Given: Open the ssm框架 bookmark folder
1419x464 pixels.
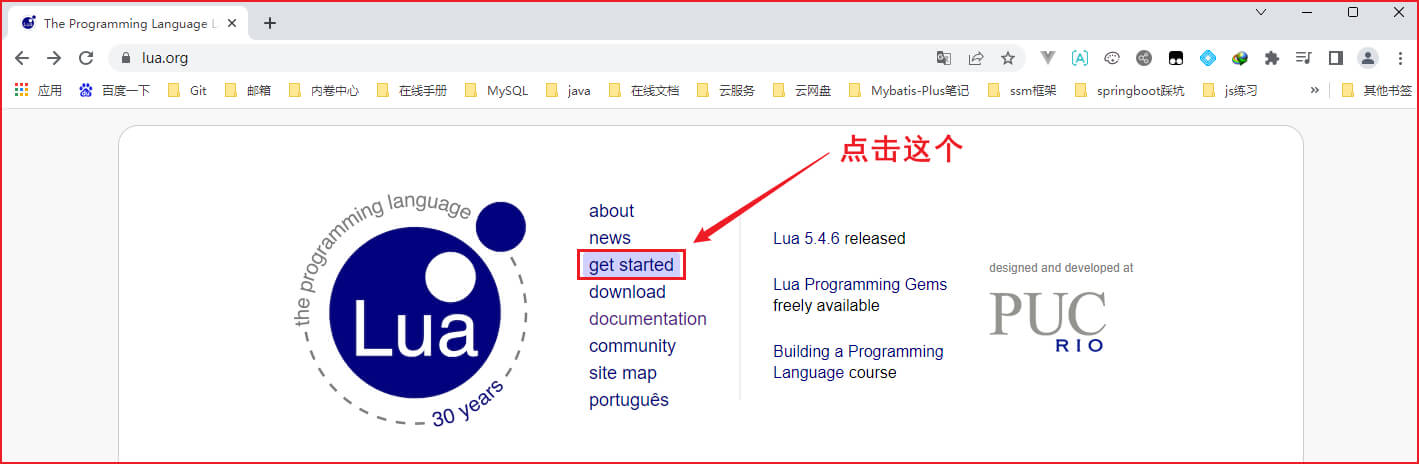Looking at the screenshot, I should 1022,90.
